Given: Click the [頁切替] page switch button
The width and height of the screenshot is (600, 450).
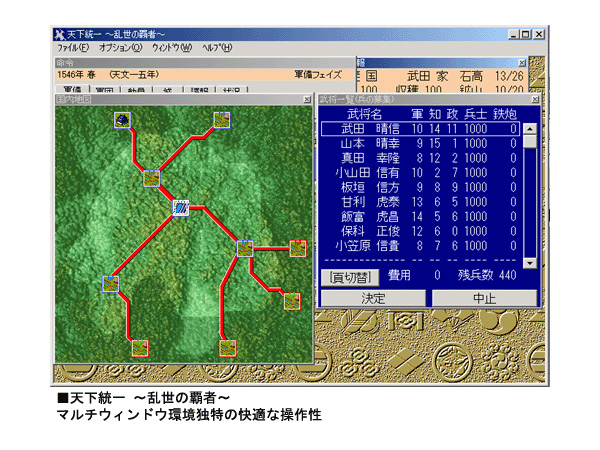Looking at the screenshot, I should click(x=350, y=277).
